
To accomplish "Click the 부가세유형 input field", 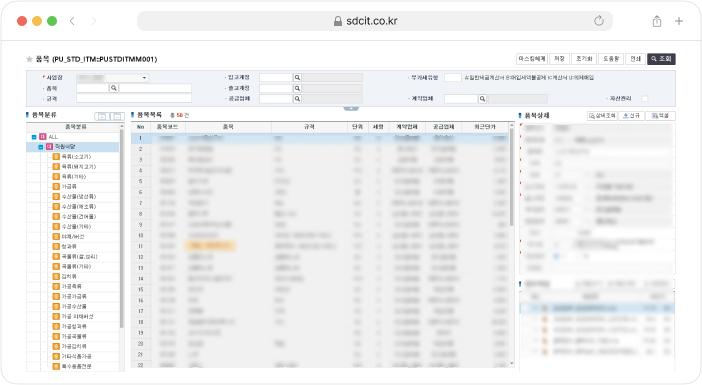I will click(453, 78).
